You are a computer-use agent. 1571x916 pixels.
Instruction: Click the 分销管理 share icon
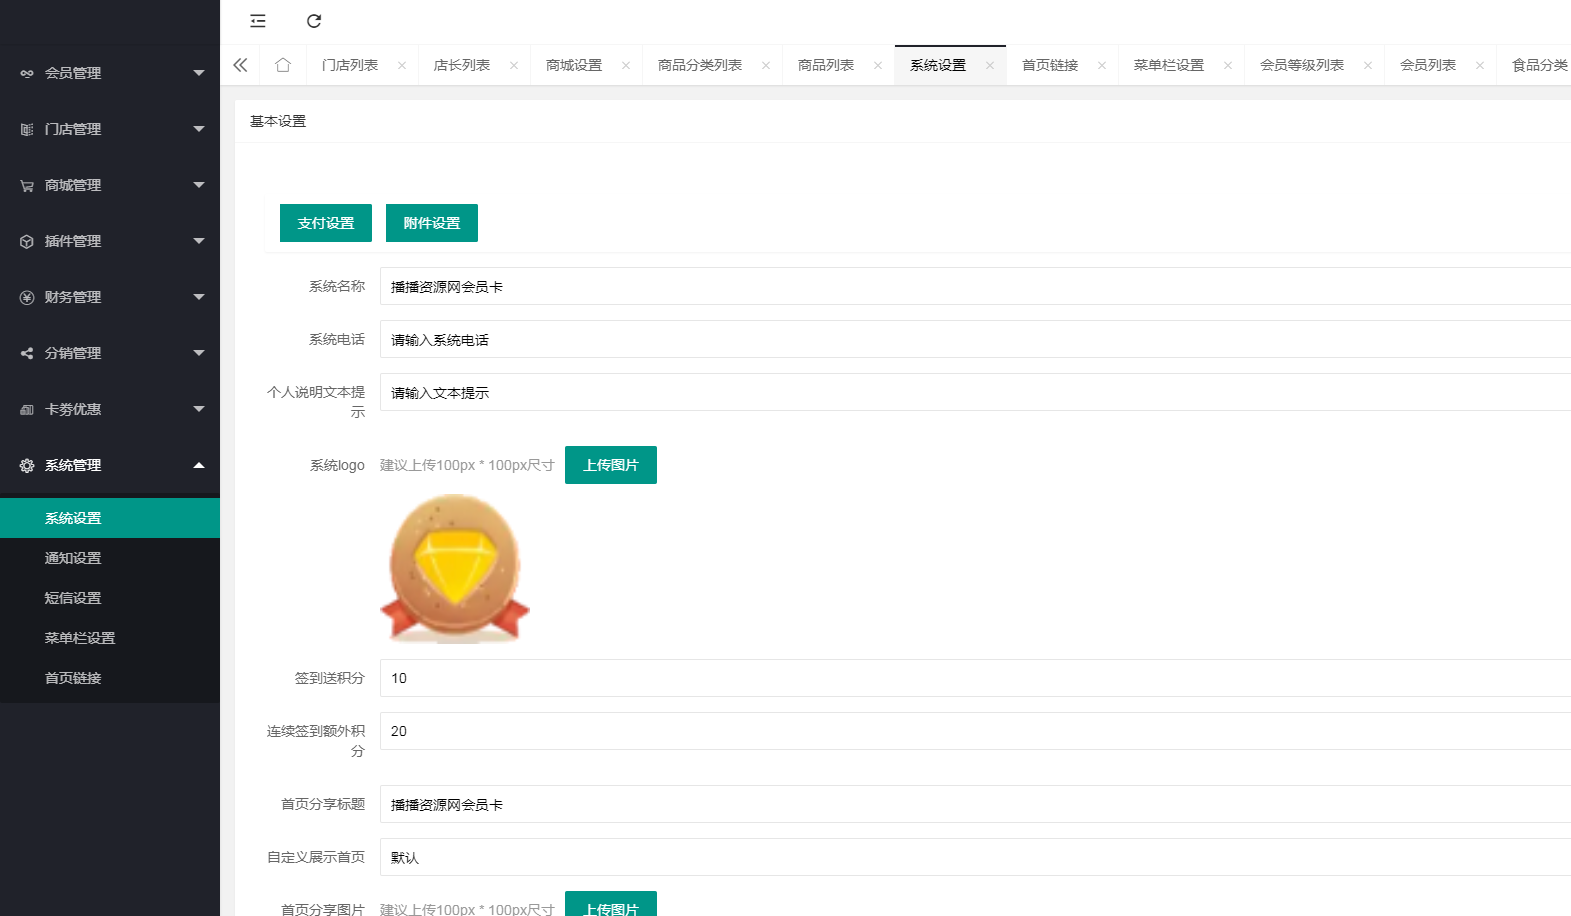coord(27,353)
